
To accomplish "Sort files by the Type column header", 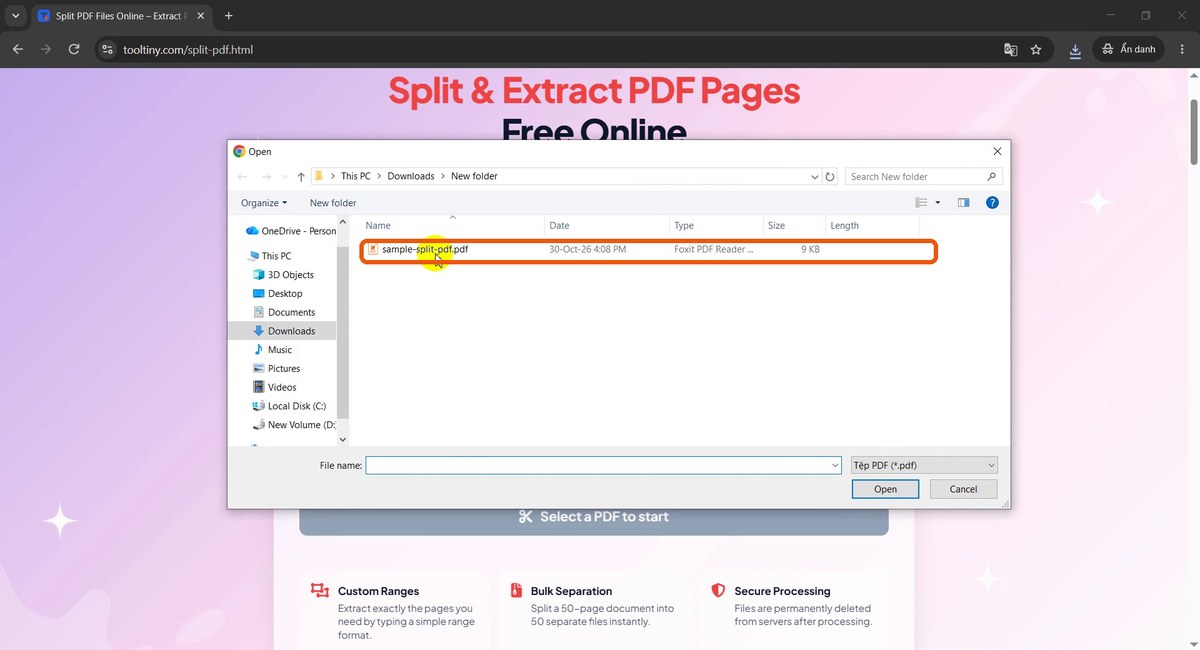I will point(716,226).
